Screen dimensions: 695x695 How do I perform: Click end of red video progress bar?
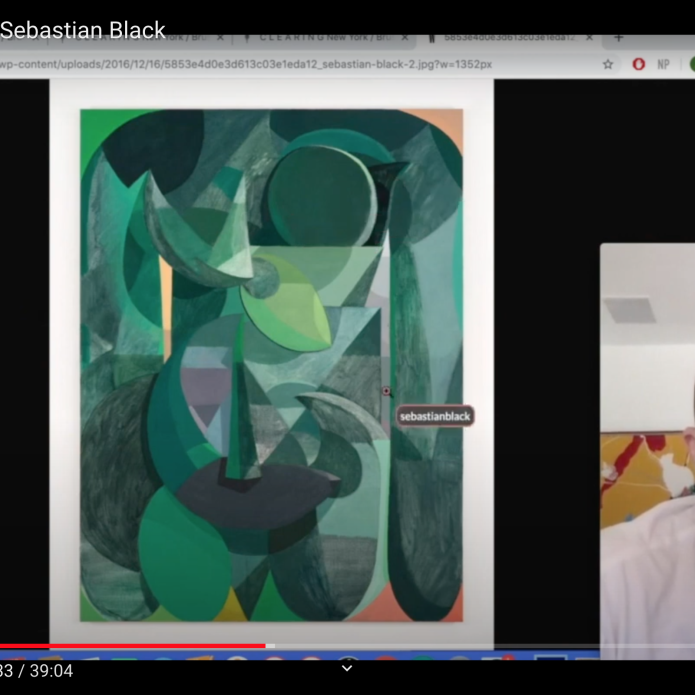point(265,646)
